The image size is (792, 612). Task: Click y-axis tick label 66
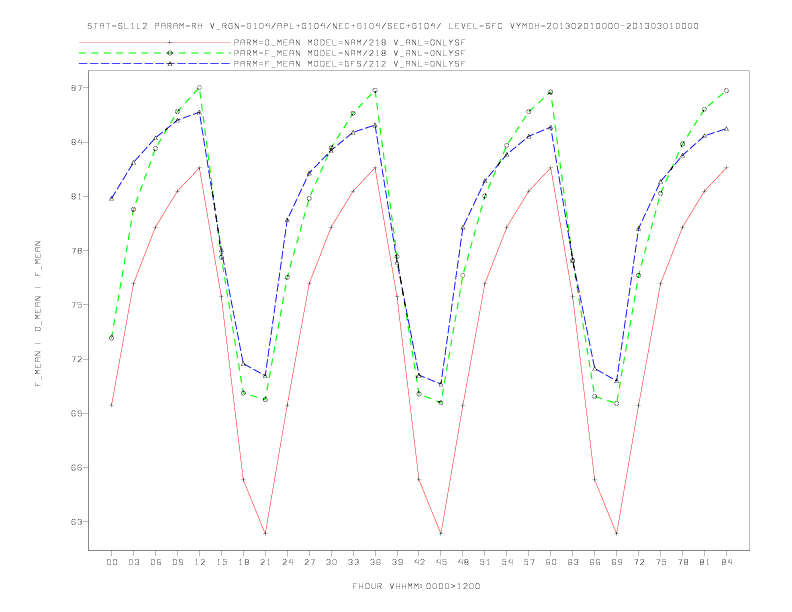pos(76,468)
